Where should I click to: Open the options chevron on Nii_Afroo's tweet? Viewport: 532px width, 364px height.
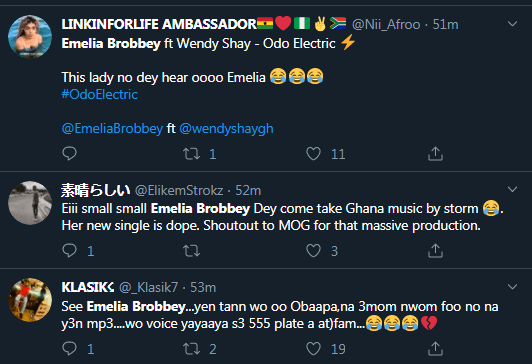512,24
